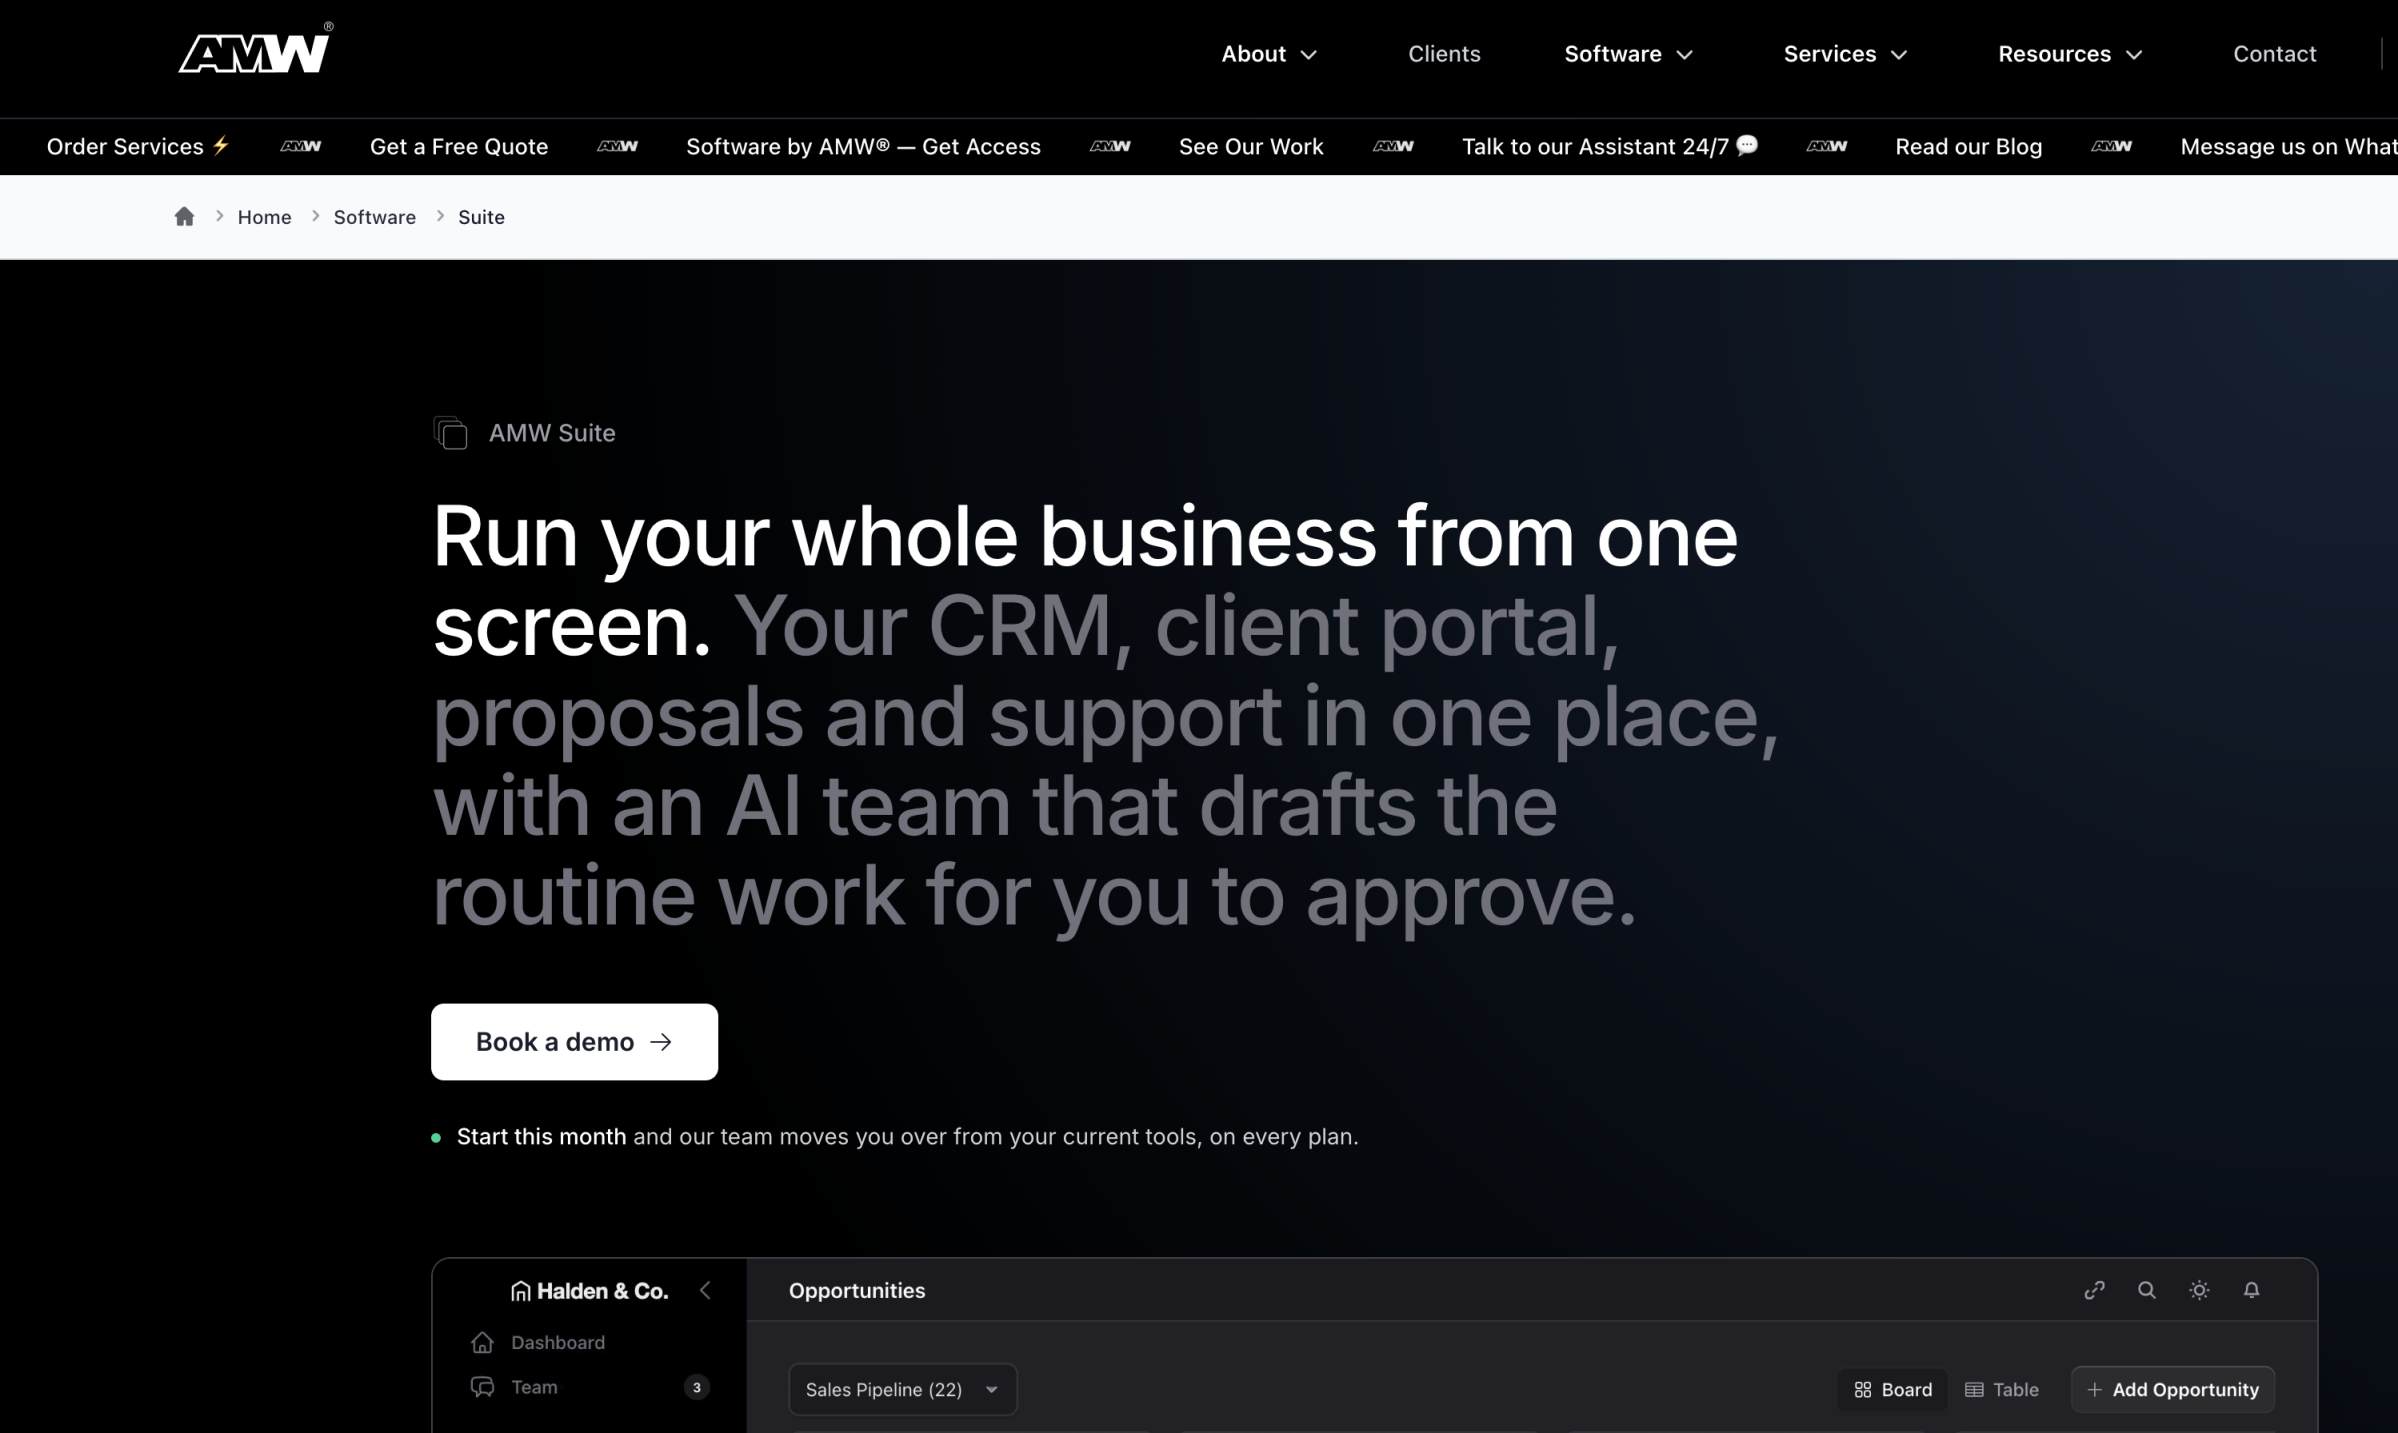This screenshot has width=2398, height=1433.
Task: Click the Dashboard house icon in sidebar
Action: click(482, 1342)
